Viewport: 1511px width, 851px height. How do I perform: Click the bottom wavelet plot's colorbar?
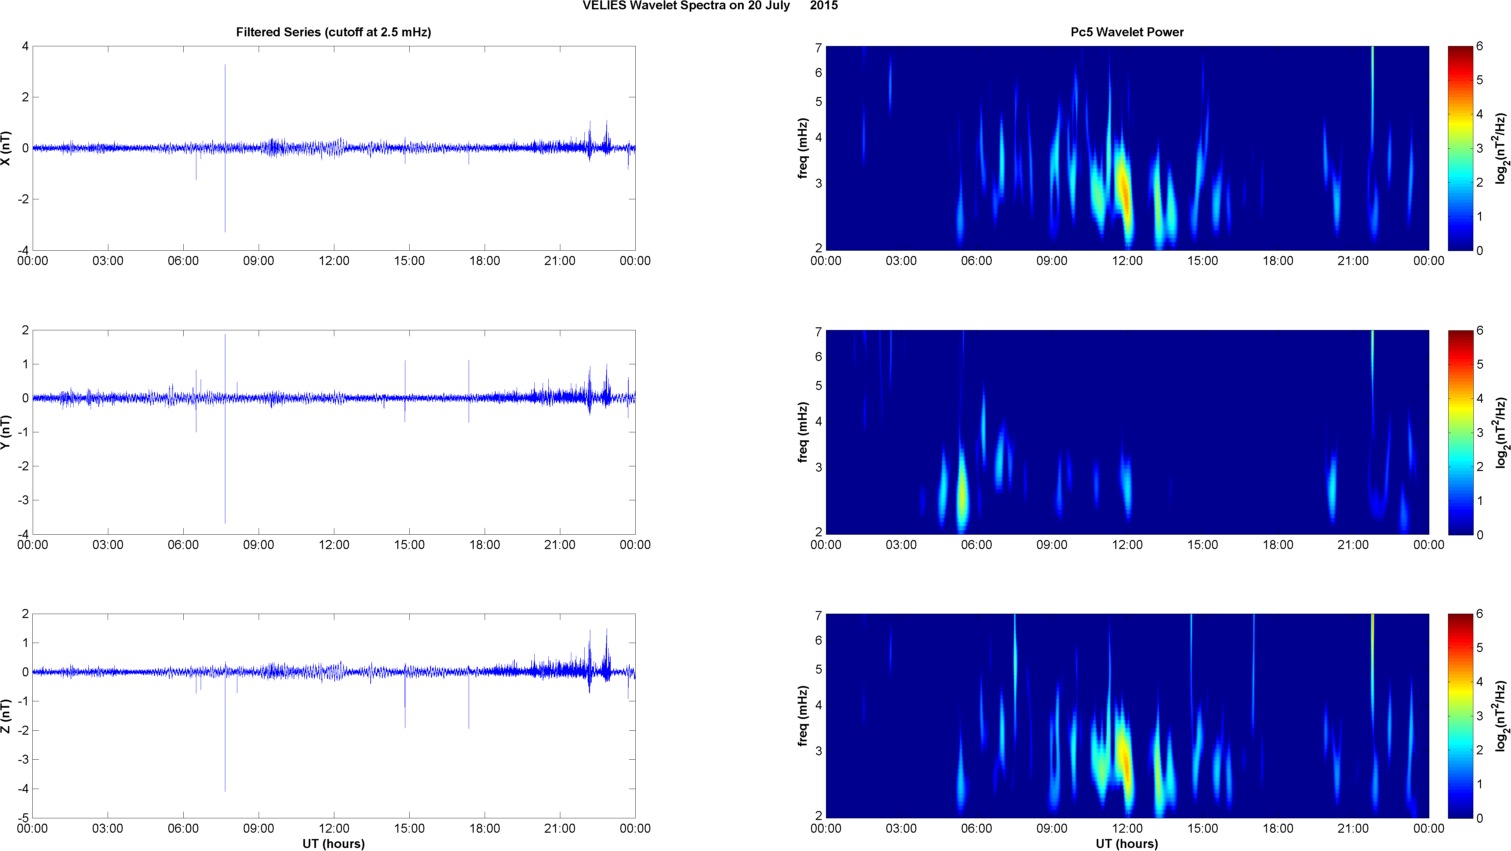(x=1460, y=716)
